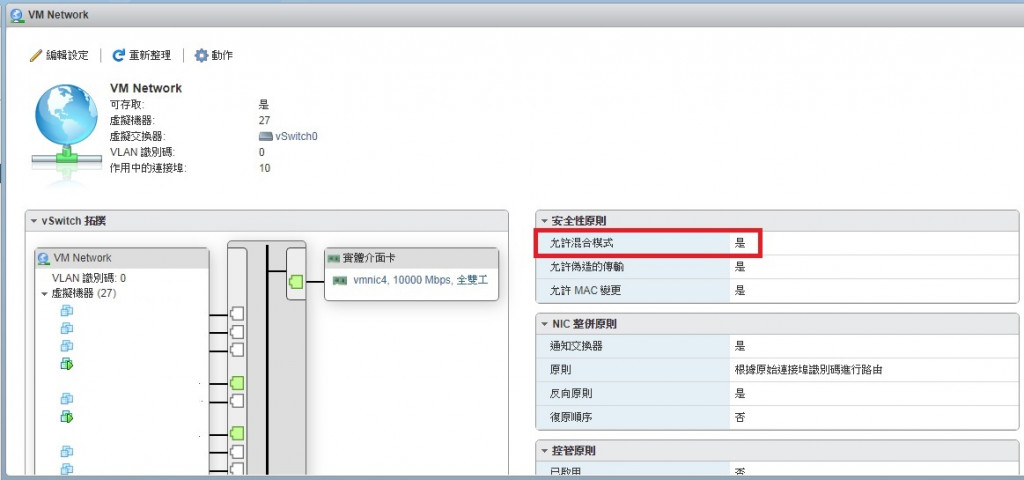Image resolution: width=1024 pixels, height=480 pixels.
Task: Click the 是 value of 可存取
Action: [264, 104]
